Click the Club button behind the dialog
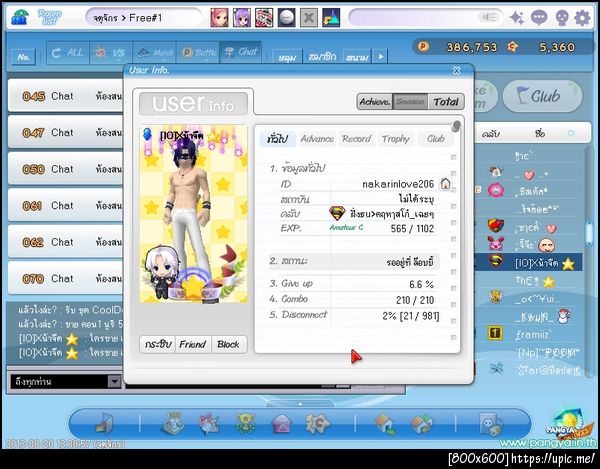 tap(542, 96)
